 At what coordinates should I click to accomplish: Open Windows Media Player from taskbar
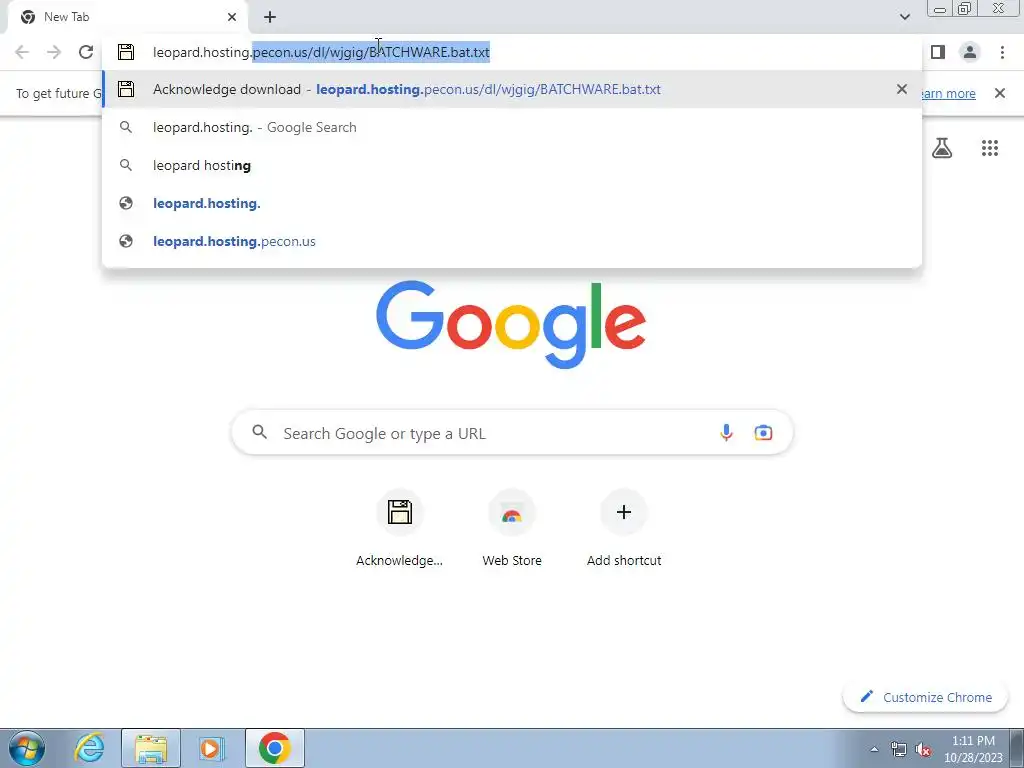pyautogui.click(x=212, y=748)
